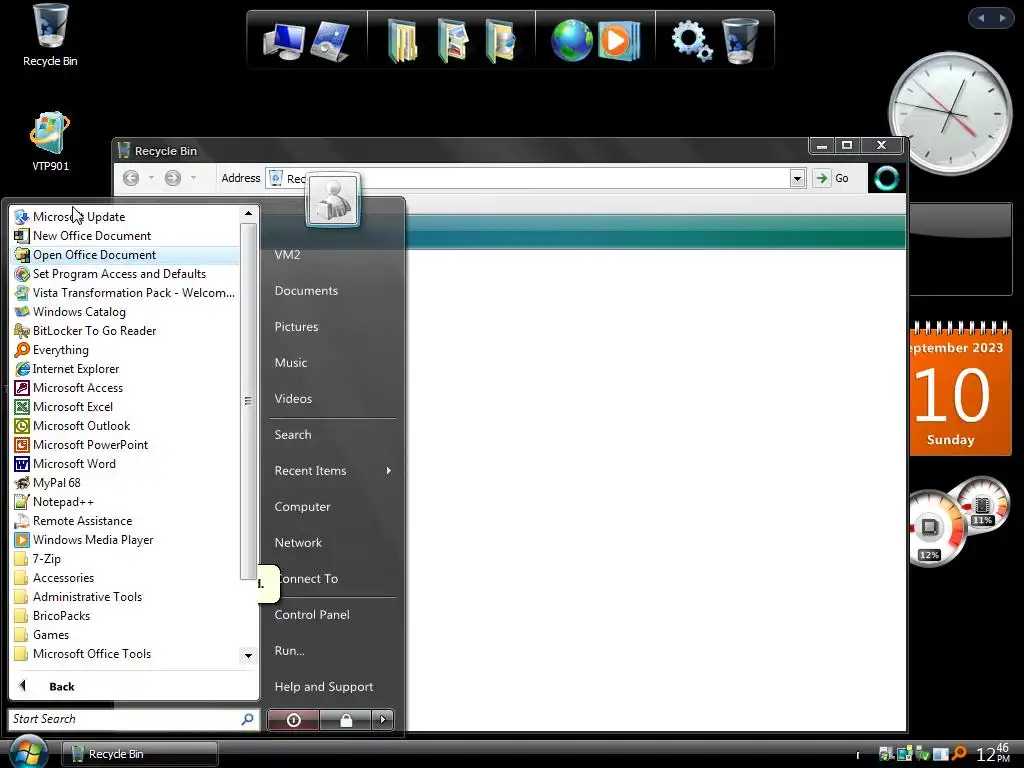Click the user account picture
Screen dimensions: 1024x768
[333, 200]
